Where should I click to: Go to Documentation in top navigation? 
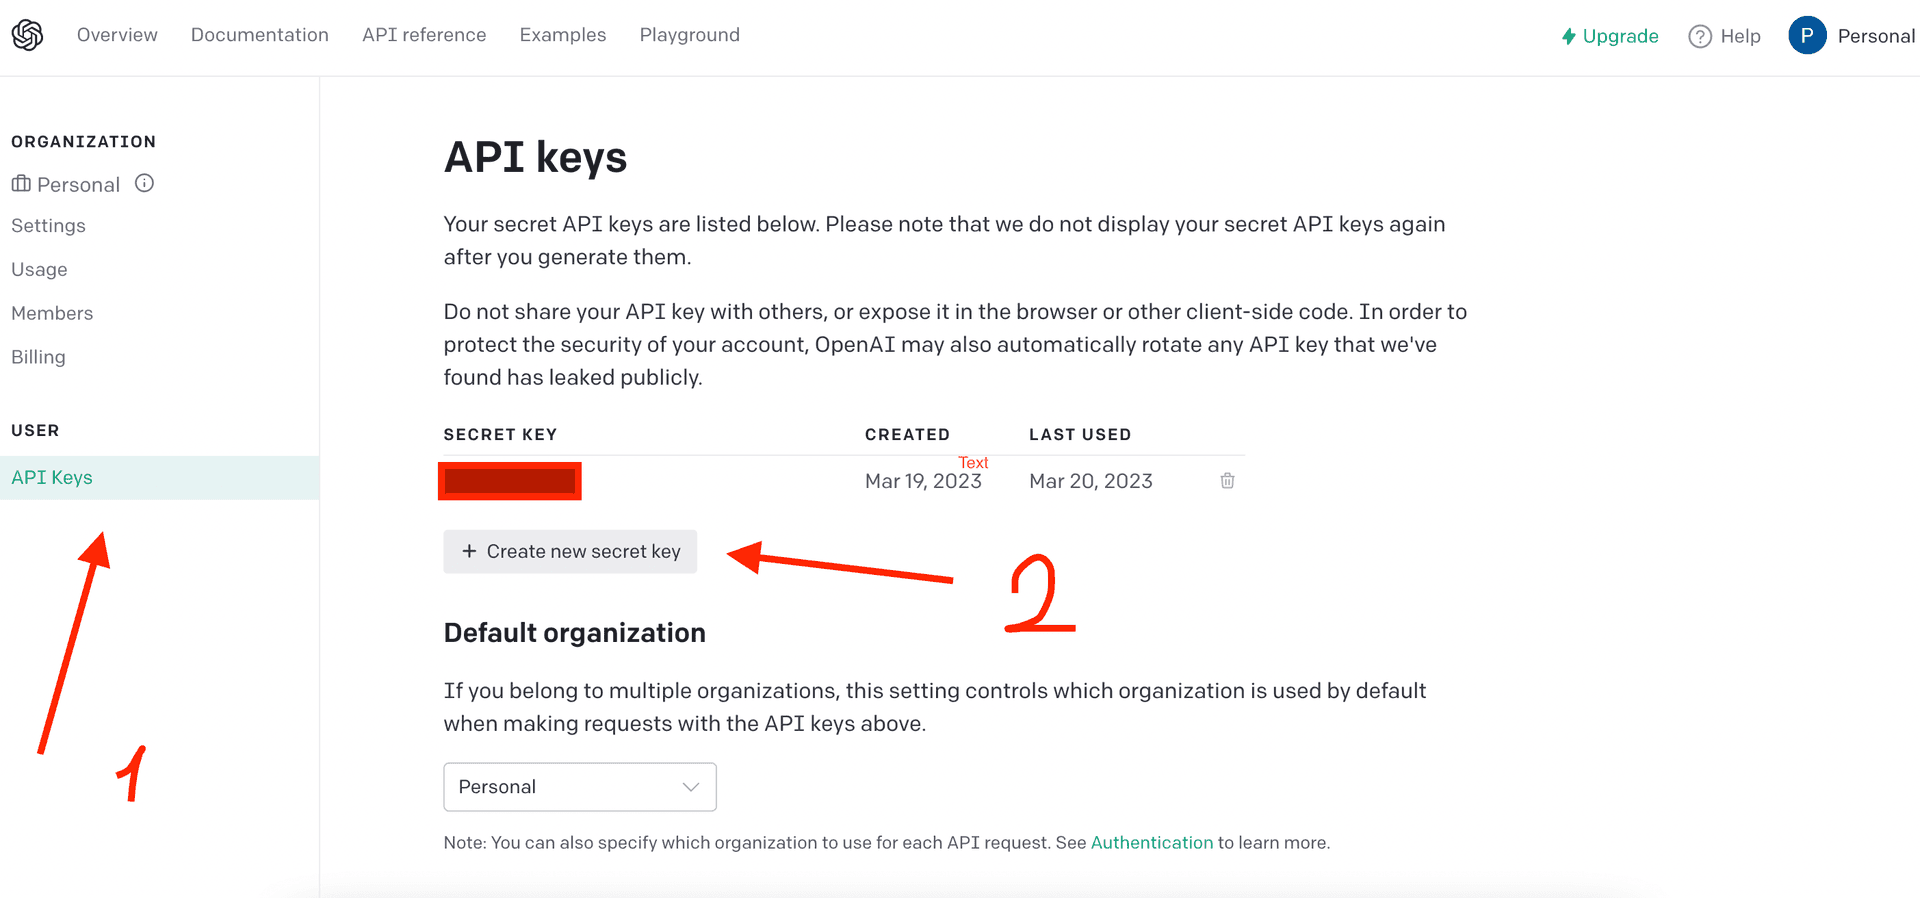click(259, 35)
